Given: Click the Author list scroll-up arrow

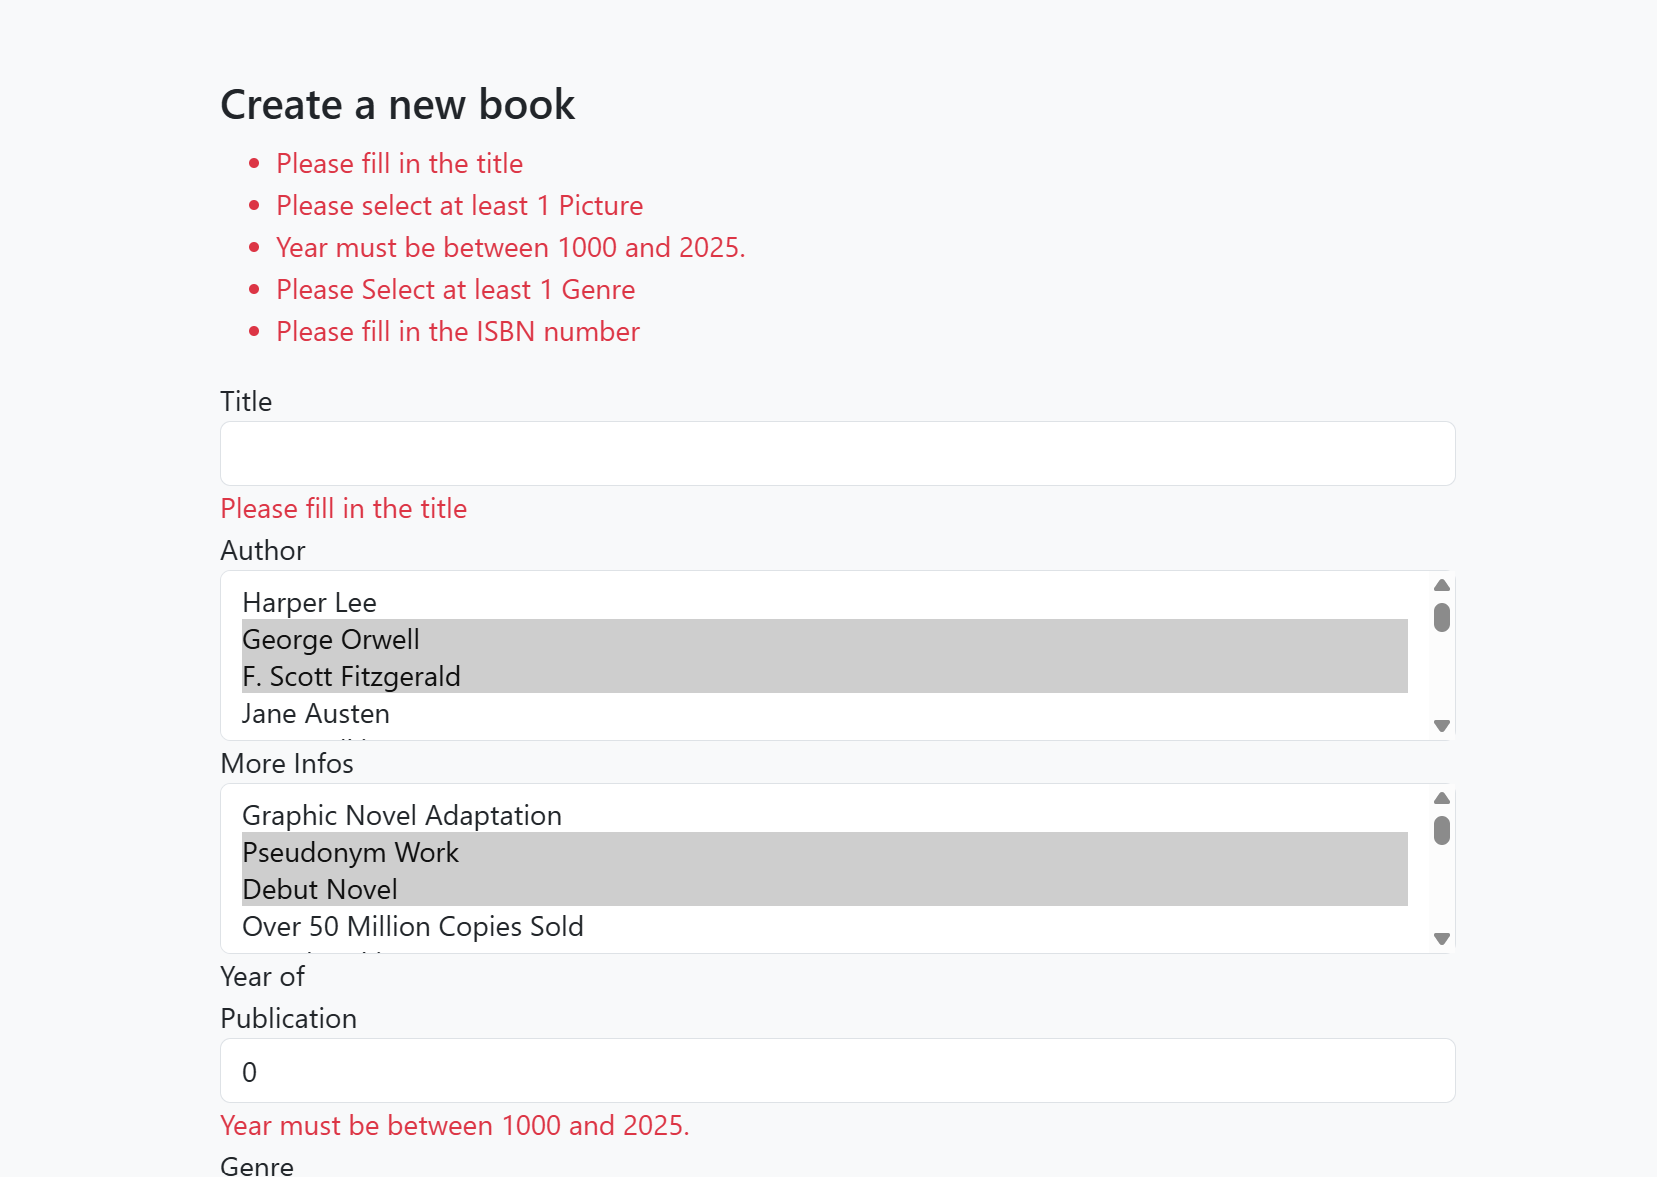Looking at the screenshot, I should (x=1441, y=585).
